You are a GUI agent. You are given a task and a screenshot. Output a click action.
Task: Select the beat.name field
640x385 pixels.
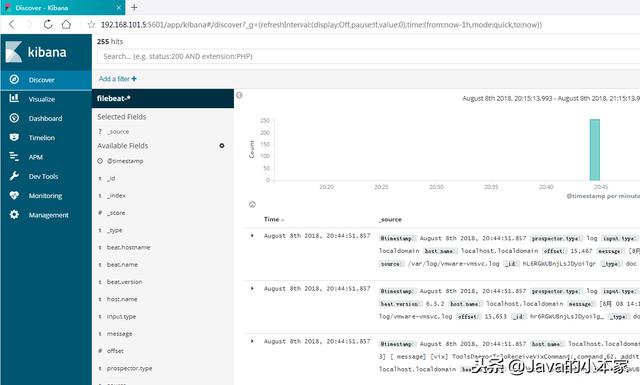[x=122, y=265]
